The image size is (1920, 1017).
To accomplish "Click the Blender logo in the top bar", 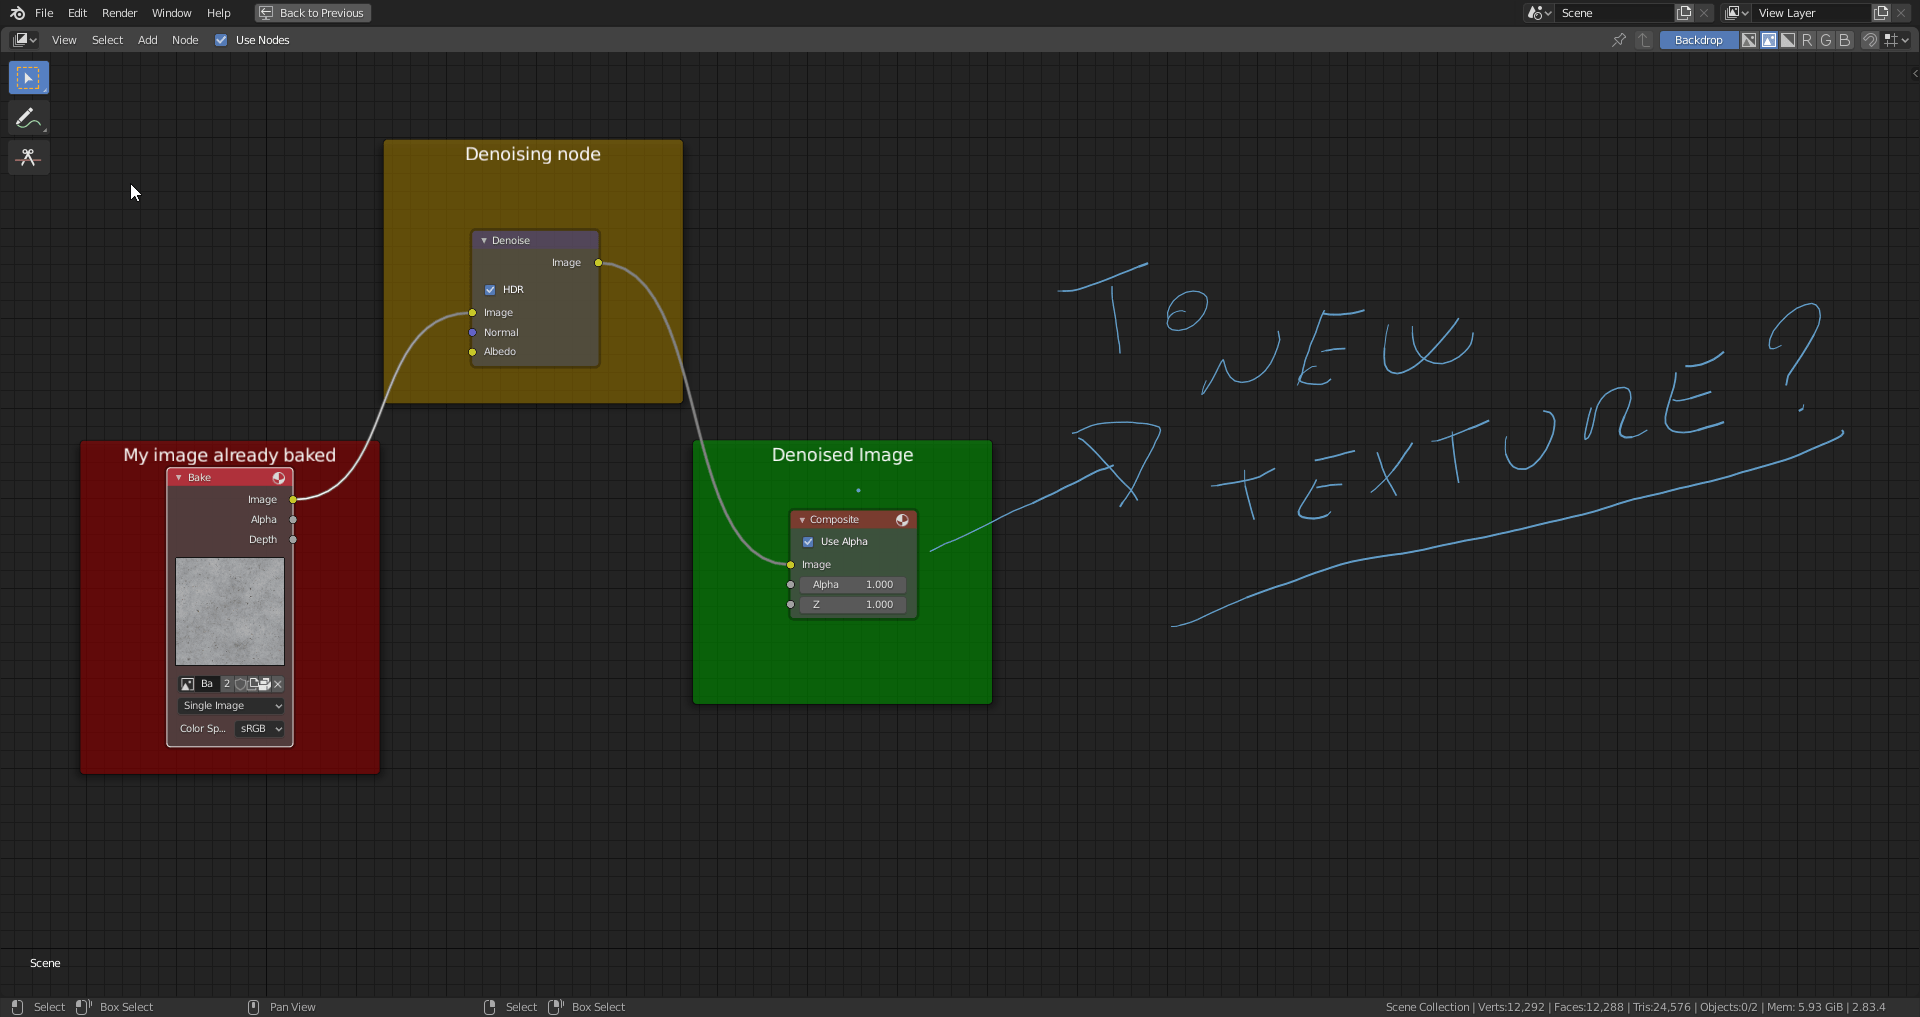I will (x=15, y=13).
